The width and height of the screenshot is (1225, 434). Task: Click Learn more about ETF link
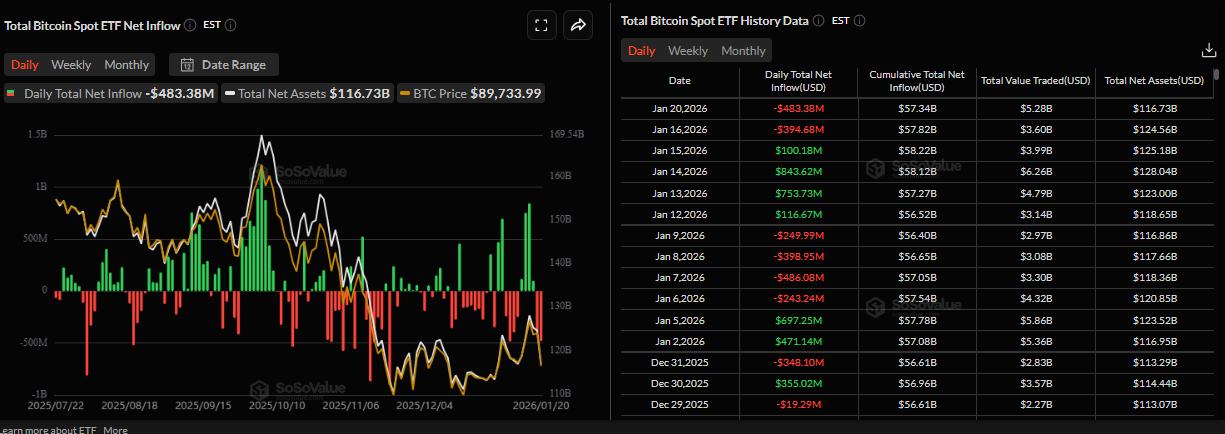47,429
